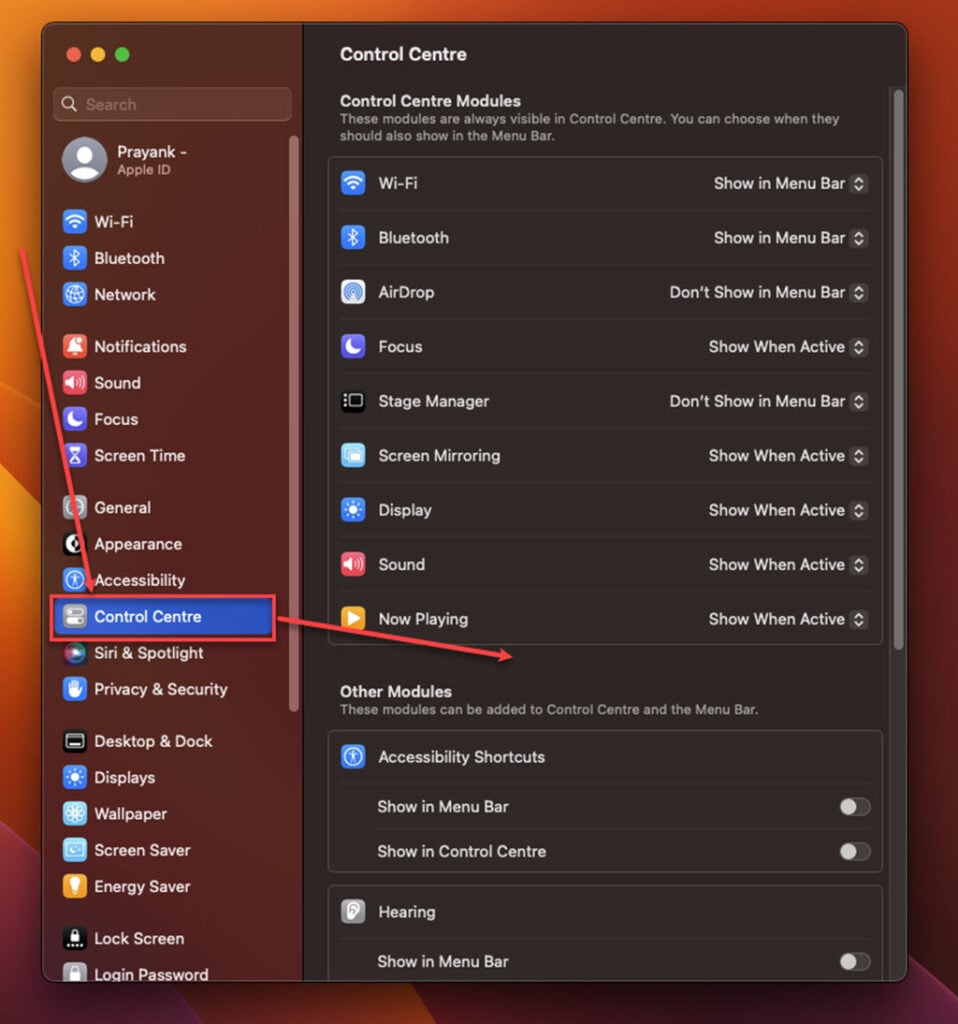Click the Wi-Fi icon in the sidebar
This screenshot has height=1024, width=958.
tap(74, 221)
